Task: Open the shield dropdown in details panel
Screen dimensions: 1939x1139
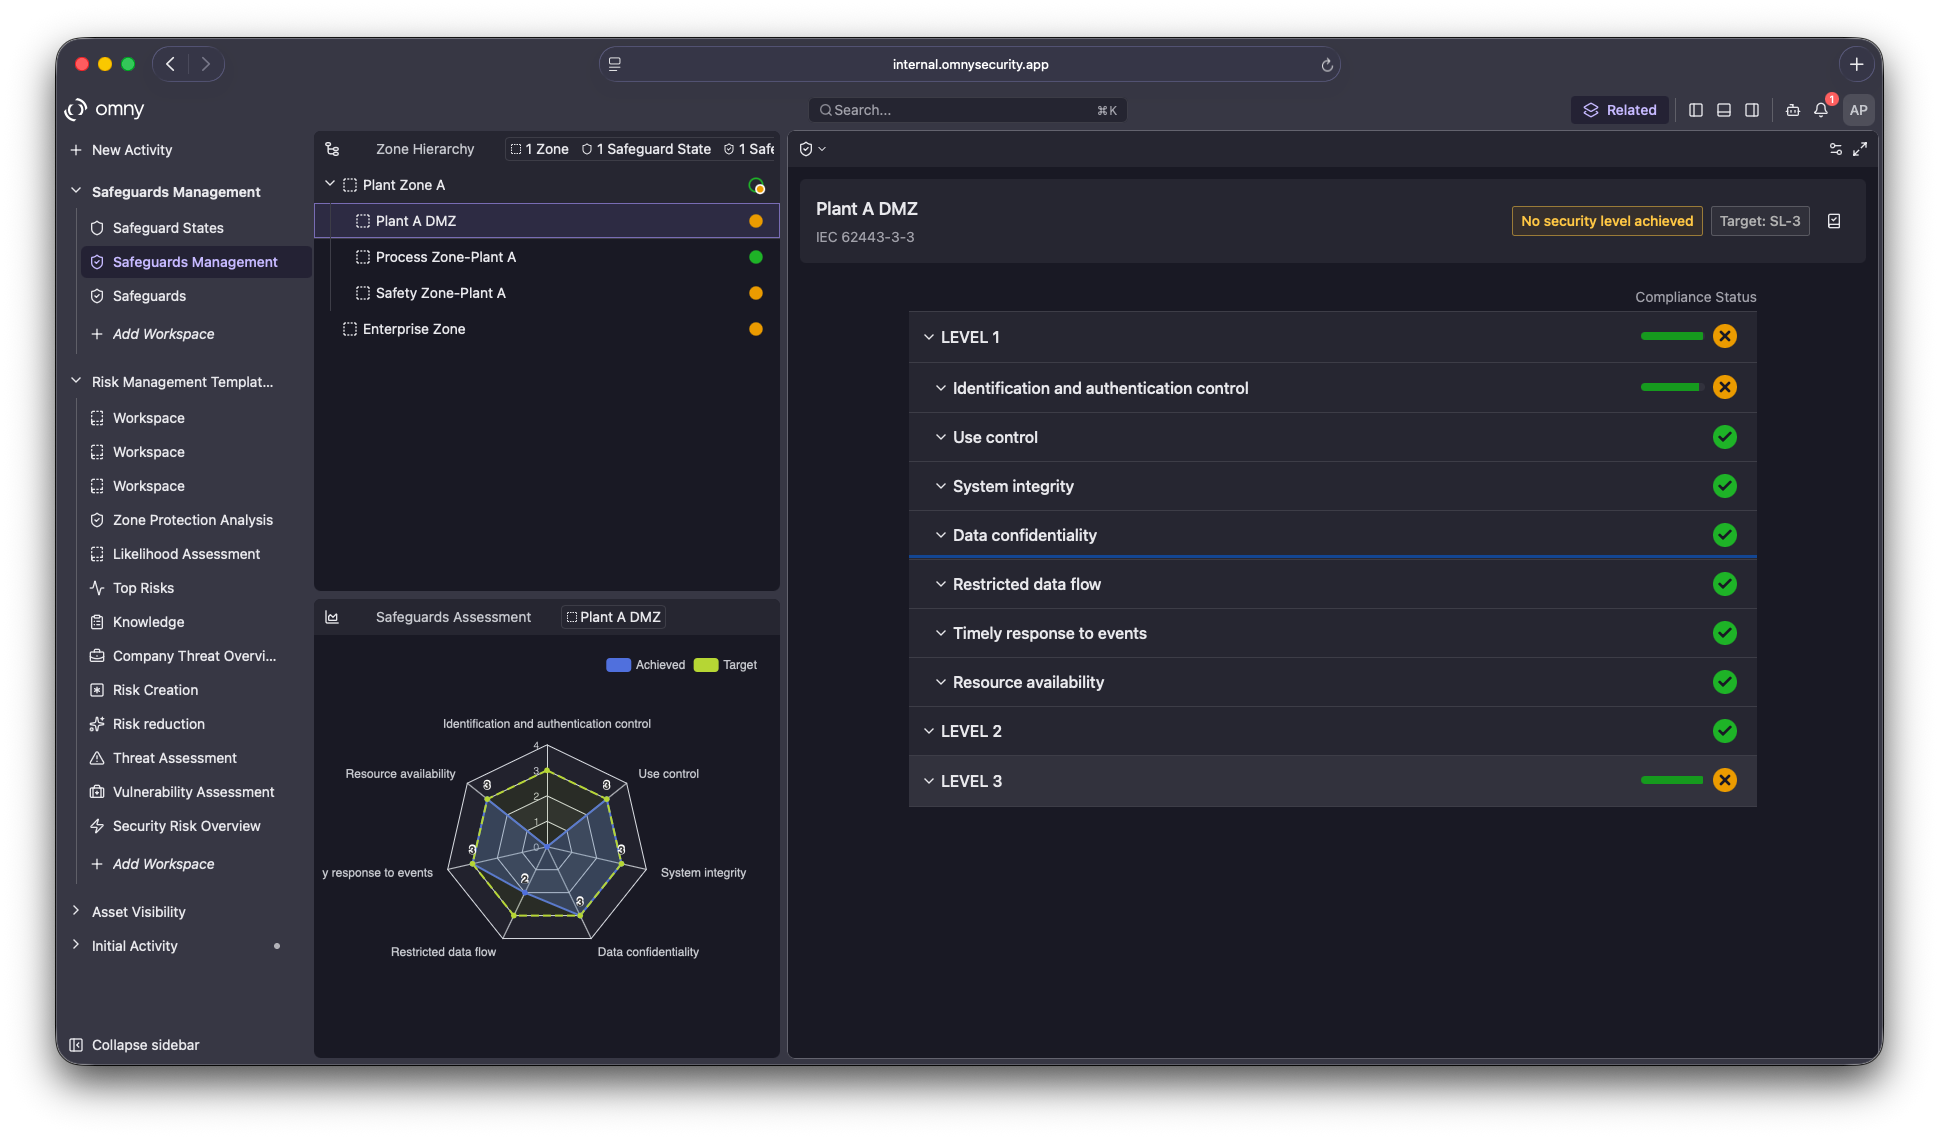Action: click(812, 149)
